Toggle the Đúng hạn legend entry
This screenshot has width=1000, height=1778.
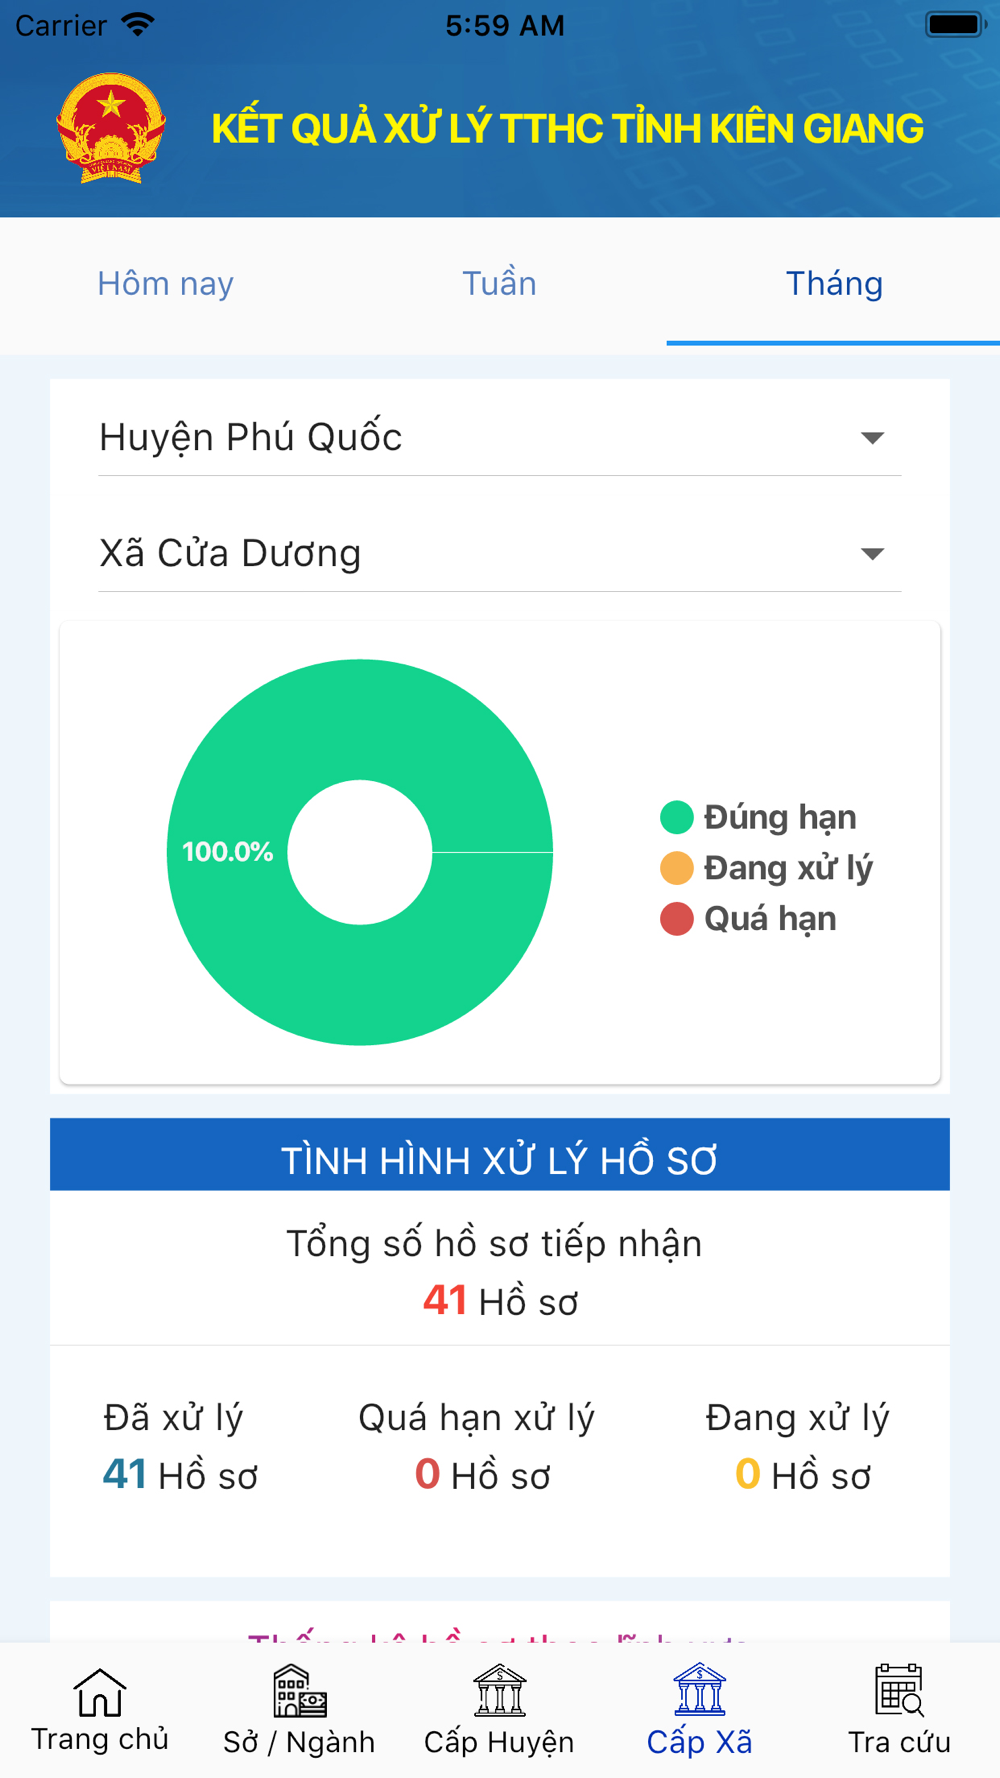coord(759,817)
